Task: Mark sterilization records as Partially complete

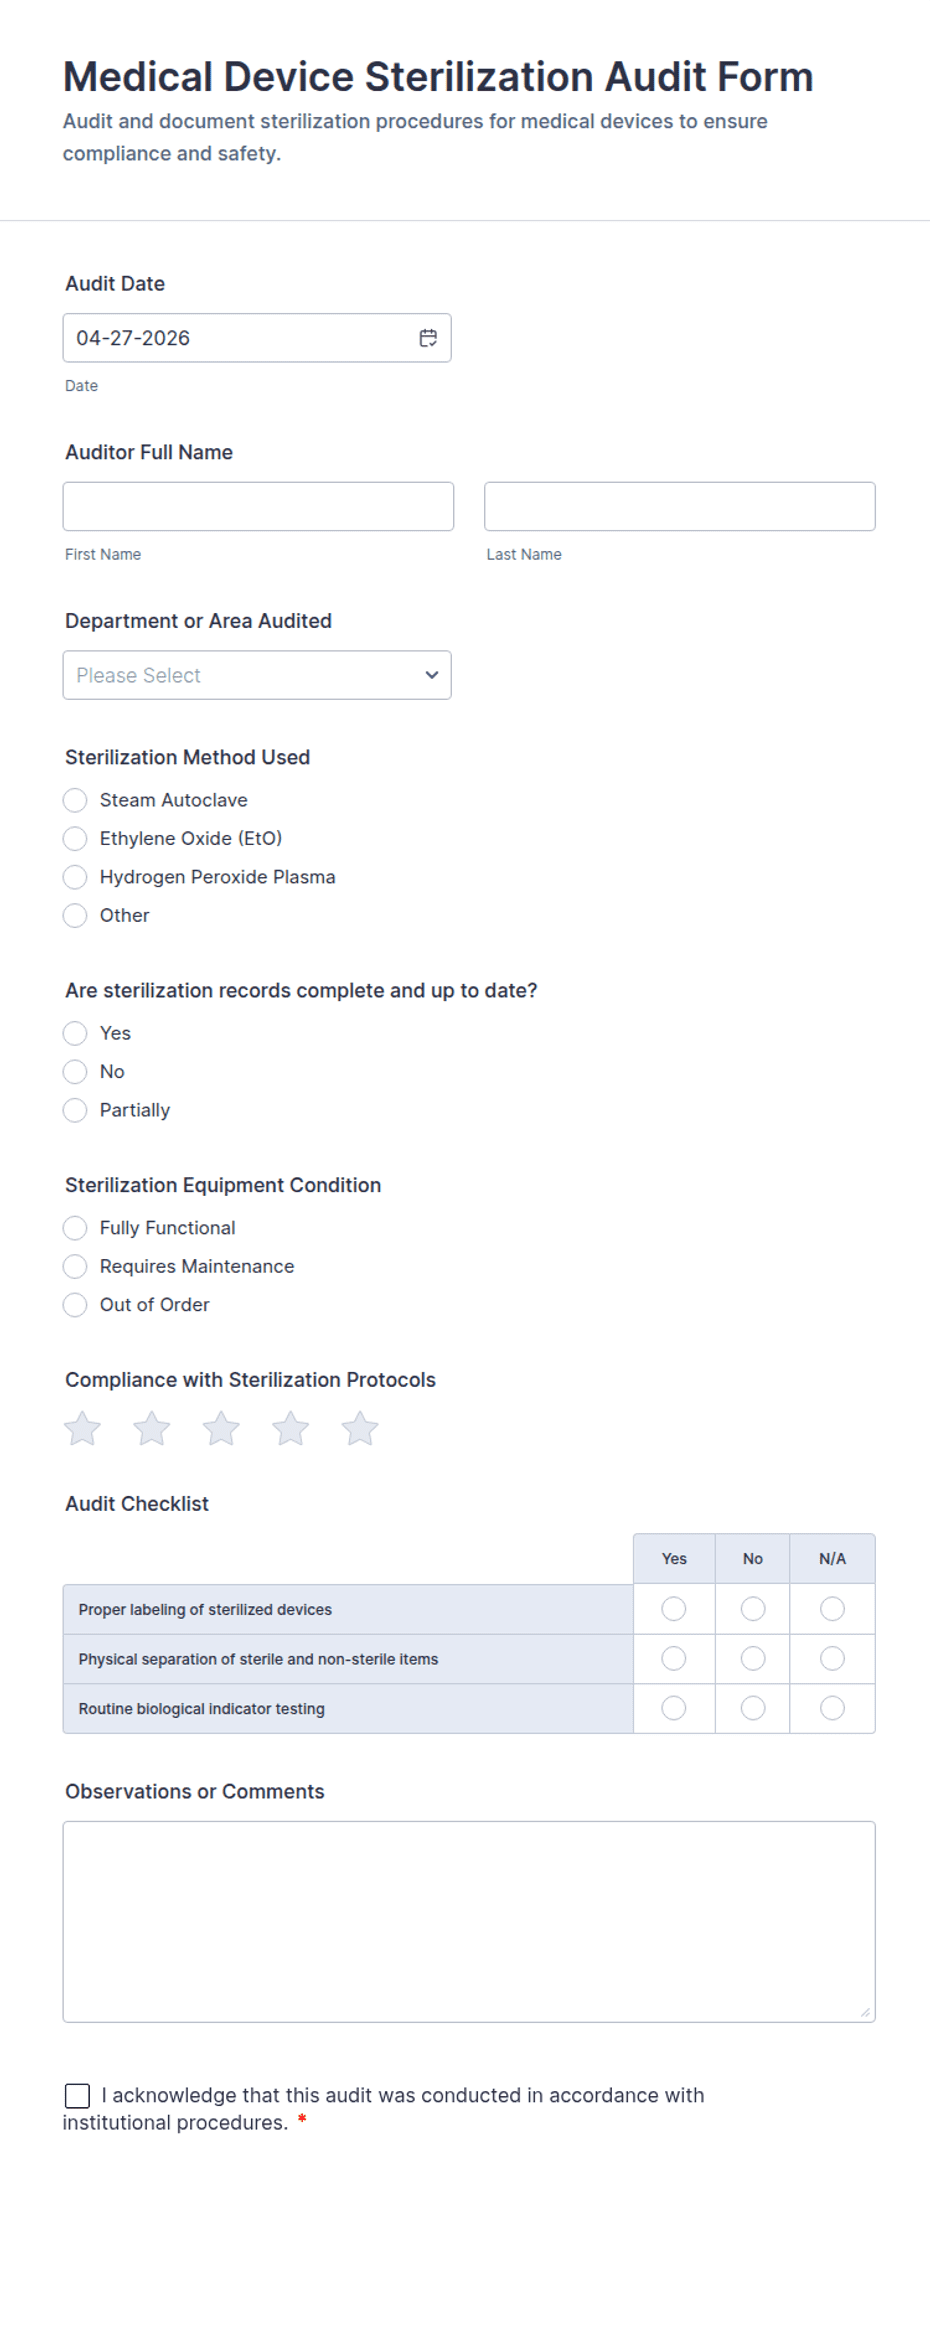Action: 75,1110
